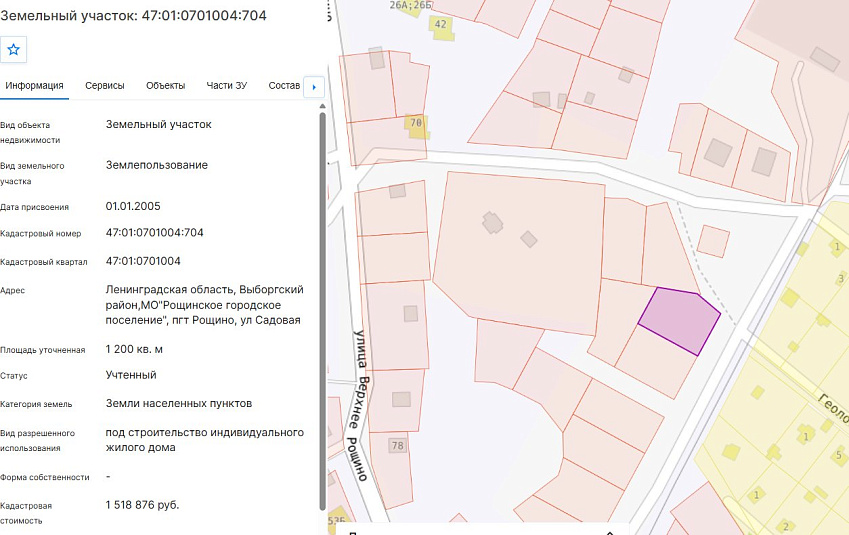Open the Объекты tab
The width and height of the screenshot is (849, 535).
(x=165, y=86)
